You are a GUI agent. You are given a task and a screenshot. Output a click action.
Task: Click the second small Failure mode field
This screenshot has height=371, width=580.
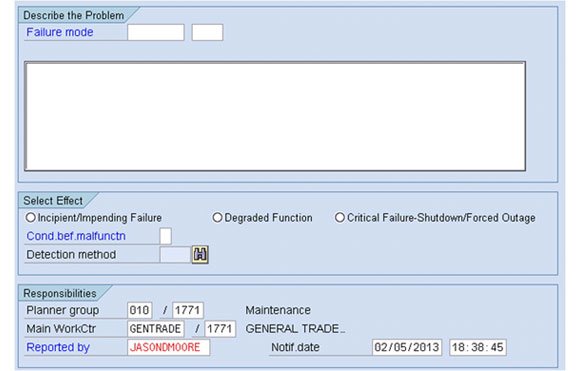click(x=207, y=32)
